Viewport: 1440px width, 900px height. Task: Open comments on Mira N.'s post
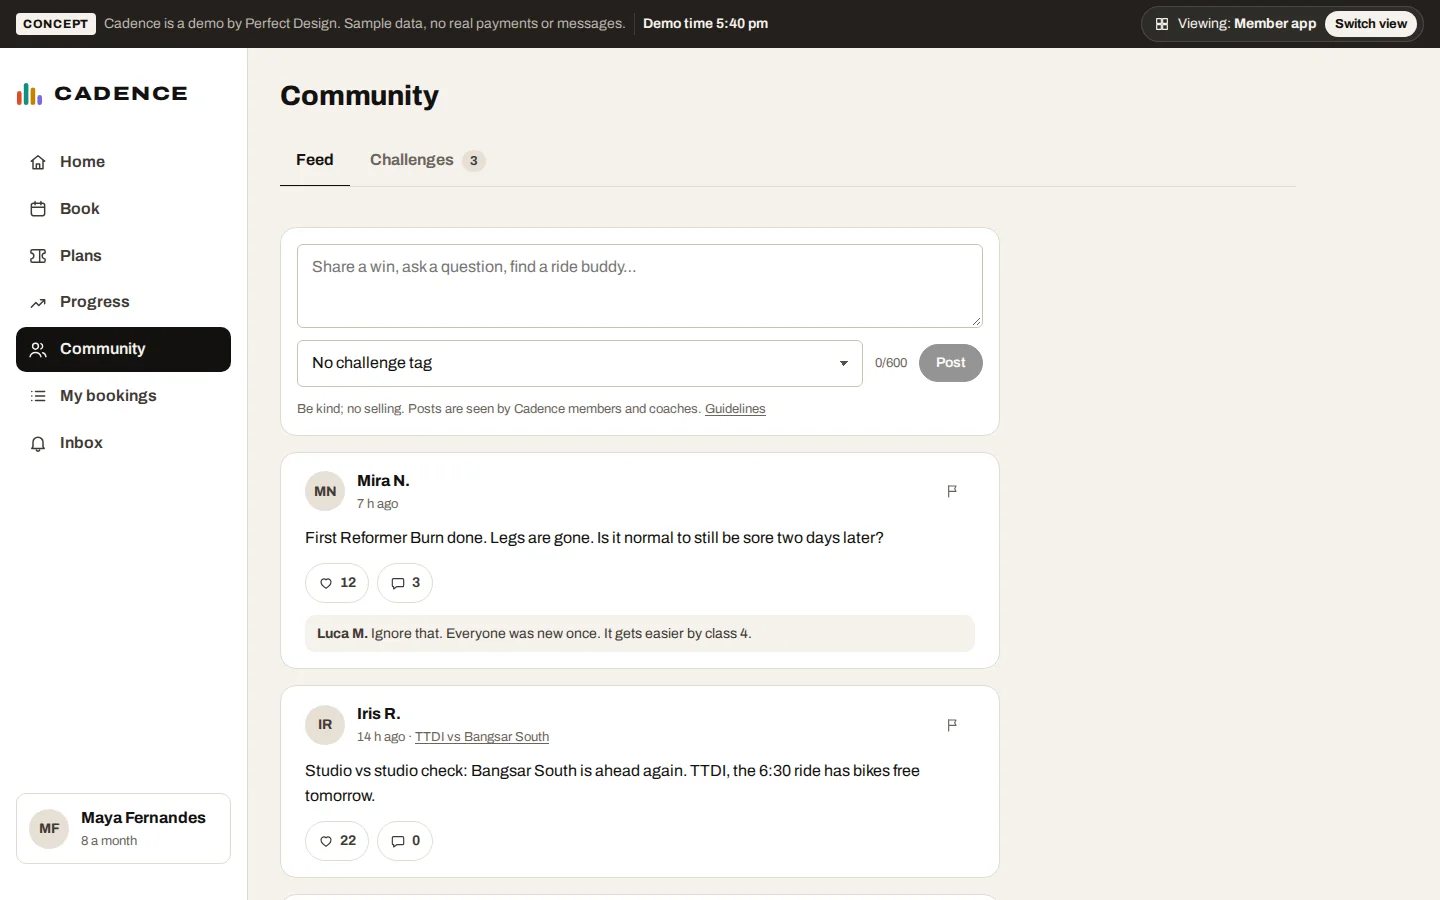[x=405, y=583]
